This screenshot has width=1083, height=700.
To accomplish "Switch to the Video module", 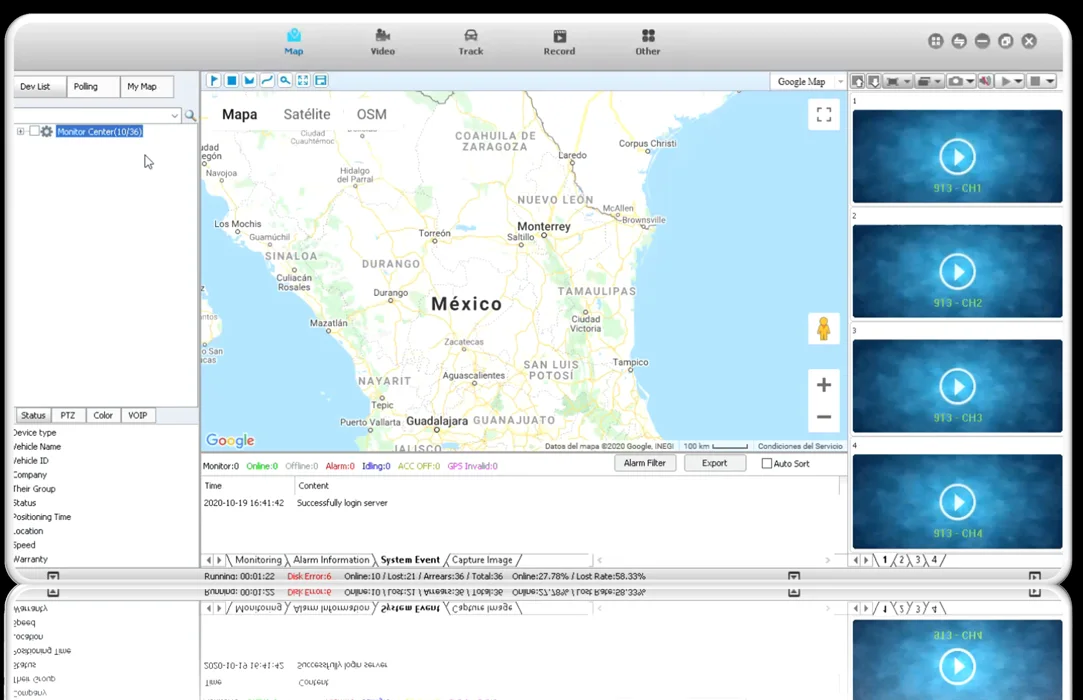I will pyautogui.click(x=383, y=42).
